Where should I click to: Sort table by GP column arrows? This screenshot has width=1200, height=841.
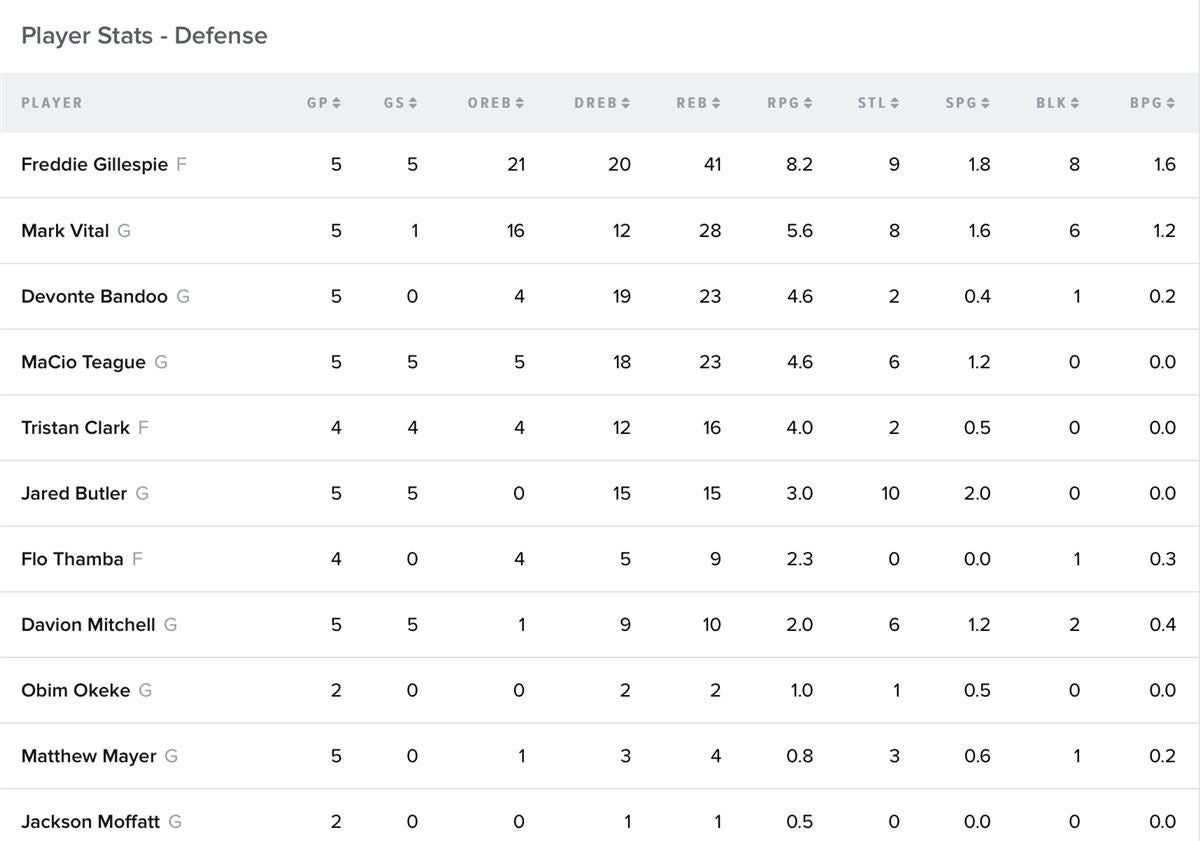click(337, 103)
